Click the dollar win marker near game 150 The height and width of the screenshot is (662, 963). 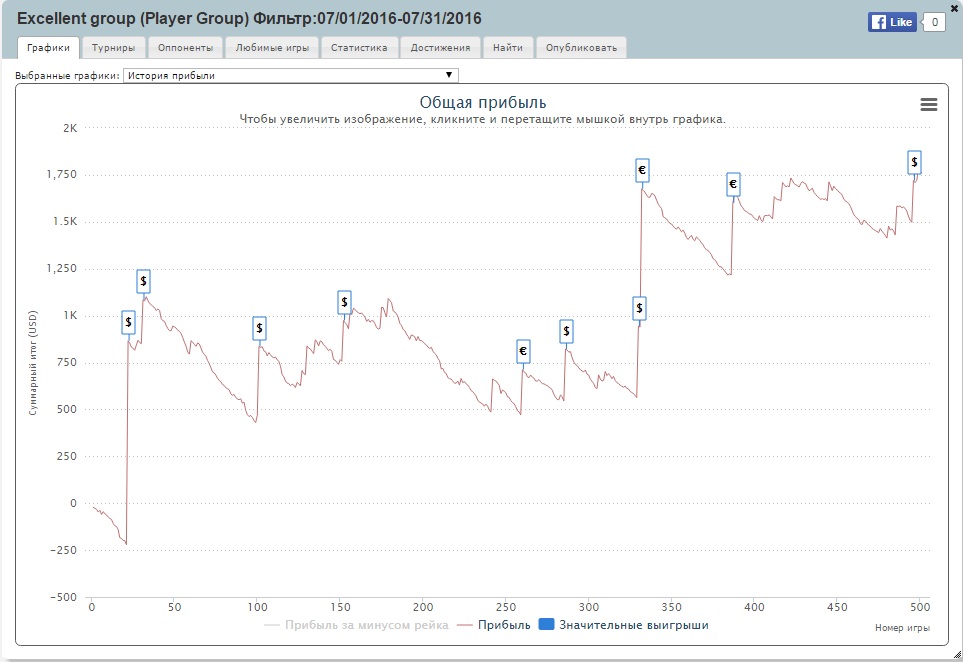click(x=345, y=302)
